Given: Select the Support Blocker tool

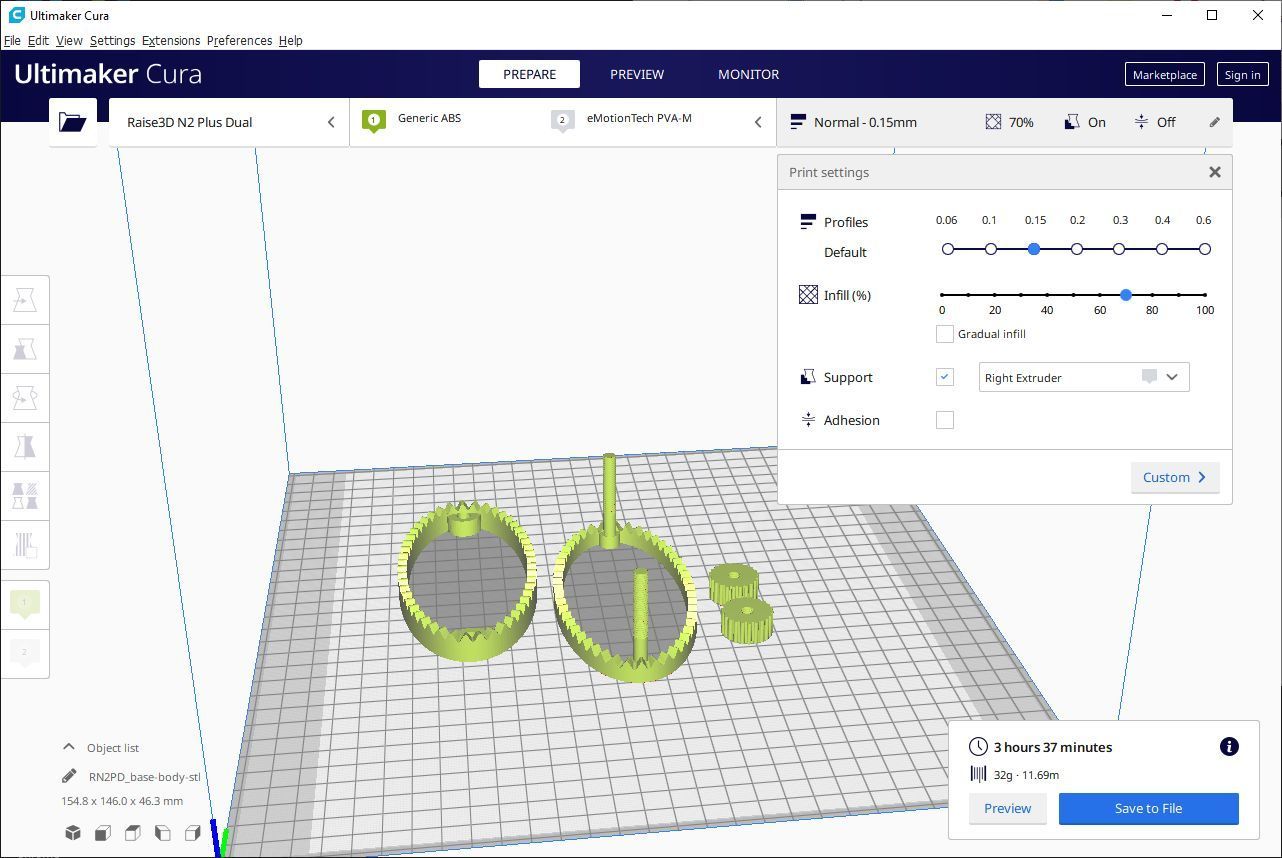Looking at the screenshot, I should (x=25, y=545).
